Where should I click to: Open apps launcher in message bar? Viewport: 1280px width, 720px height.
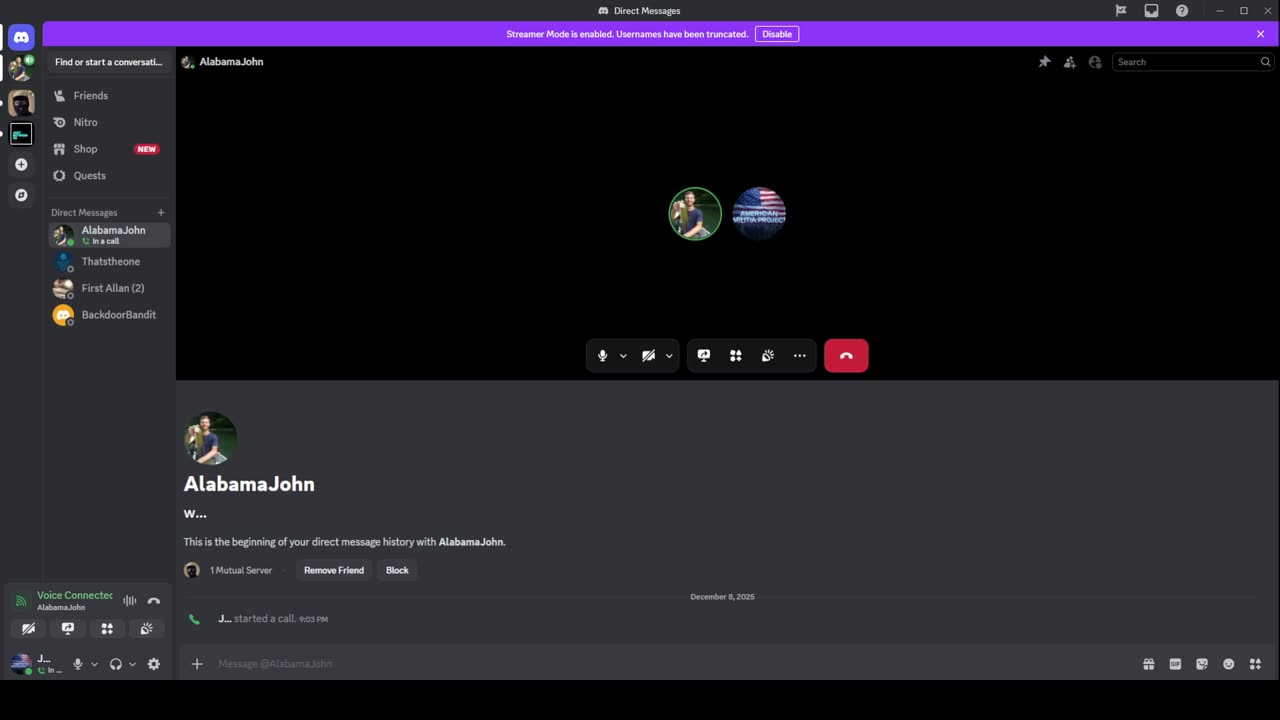[x=1256, y=664]
